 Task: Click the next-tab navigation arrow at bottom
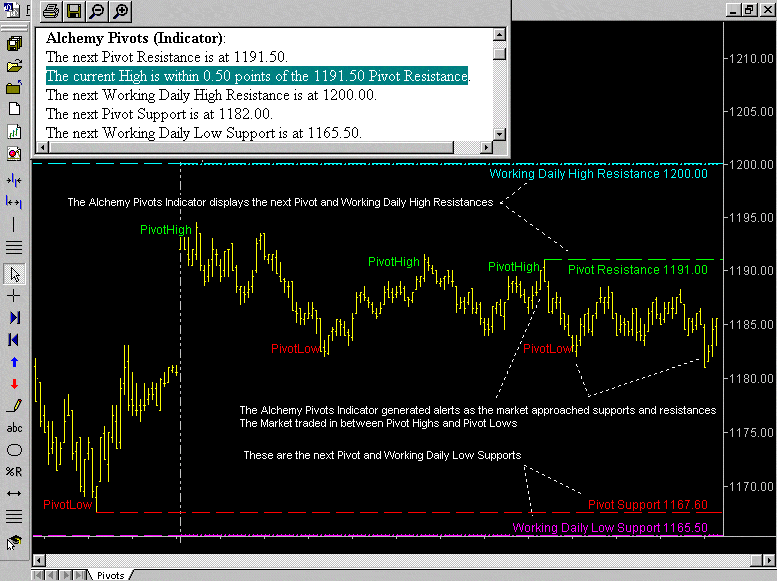coord(65,575)
